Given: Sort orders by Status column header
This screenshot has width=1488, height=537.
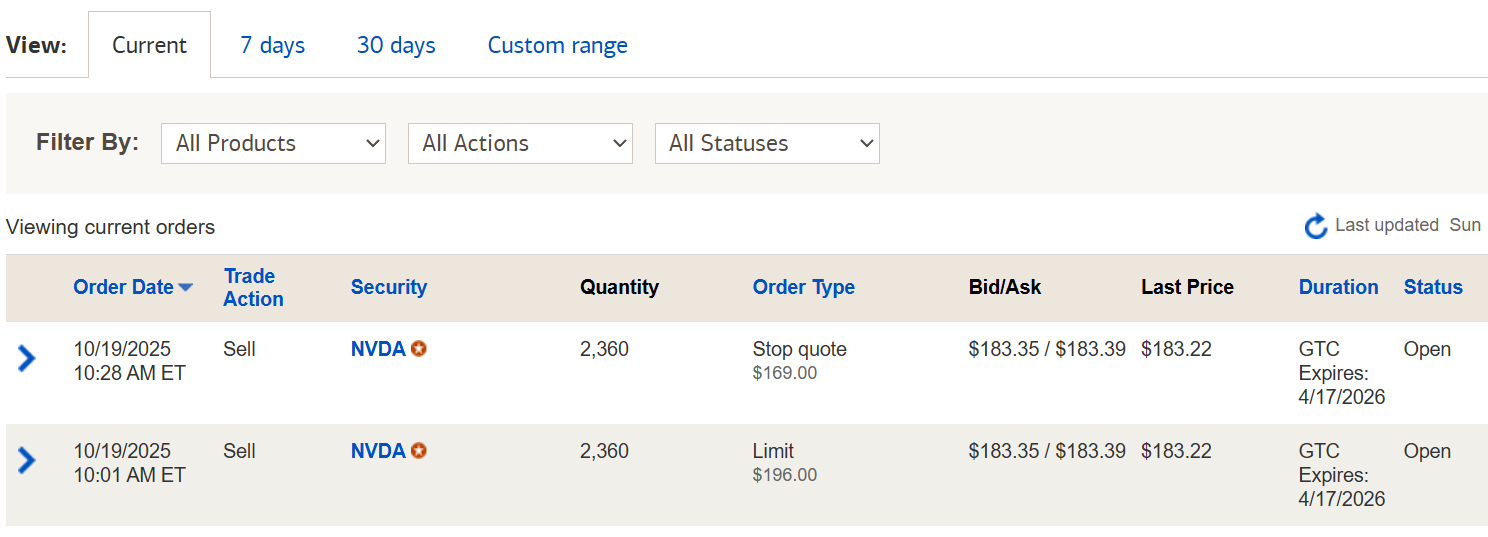Looking at the screenshot, I should pyautogui.click(x=1432, y=287).
